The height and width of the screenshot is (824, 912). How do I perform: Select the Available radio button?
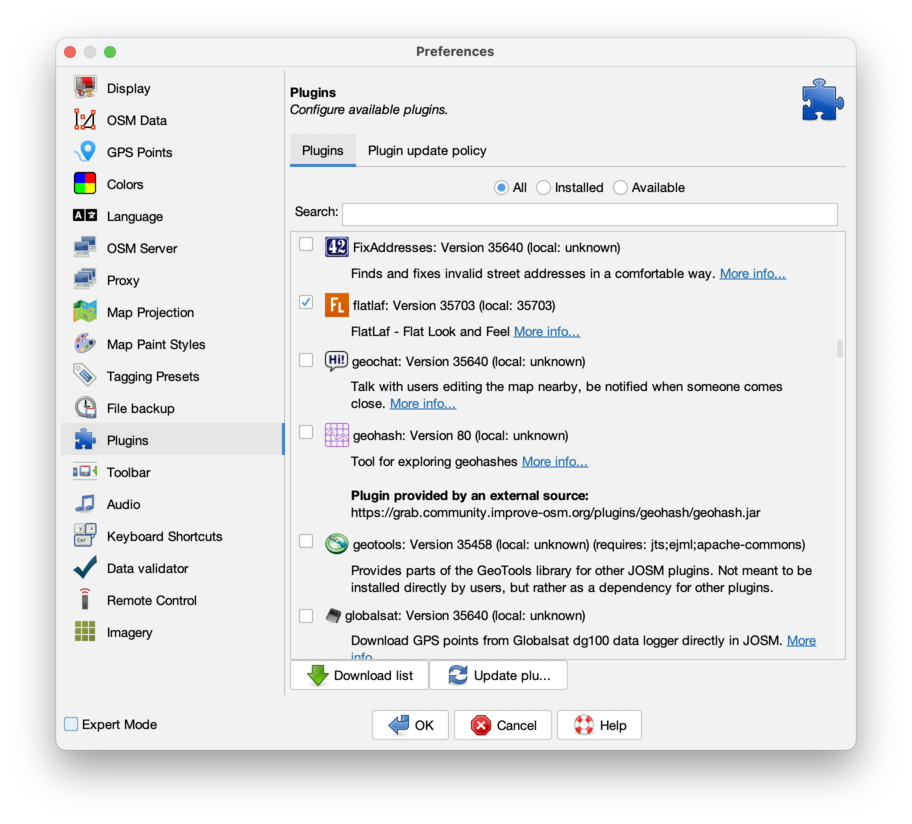[x=621, y=187]
